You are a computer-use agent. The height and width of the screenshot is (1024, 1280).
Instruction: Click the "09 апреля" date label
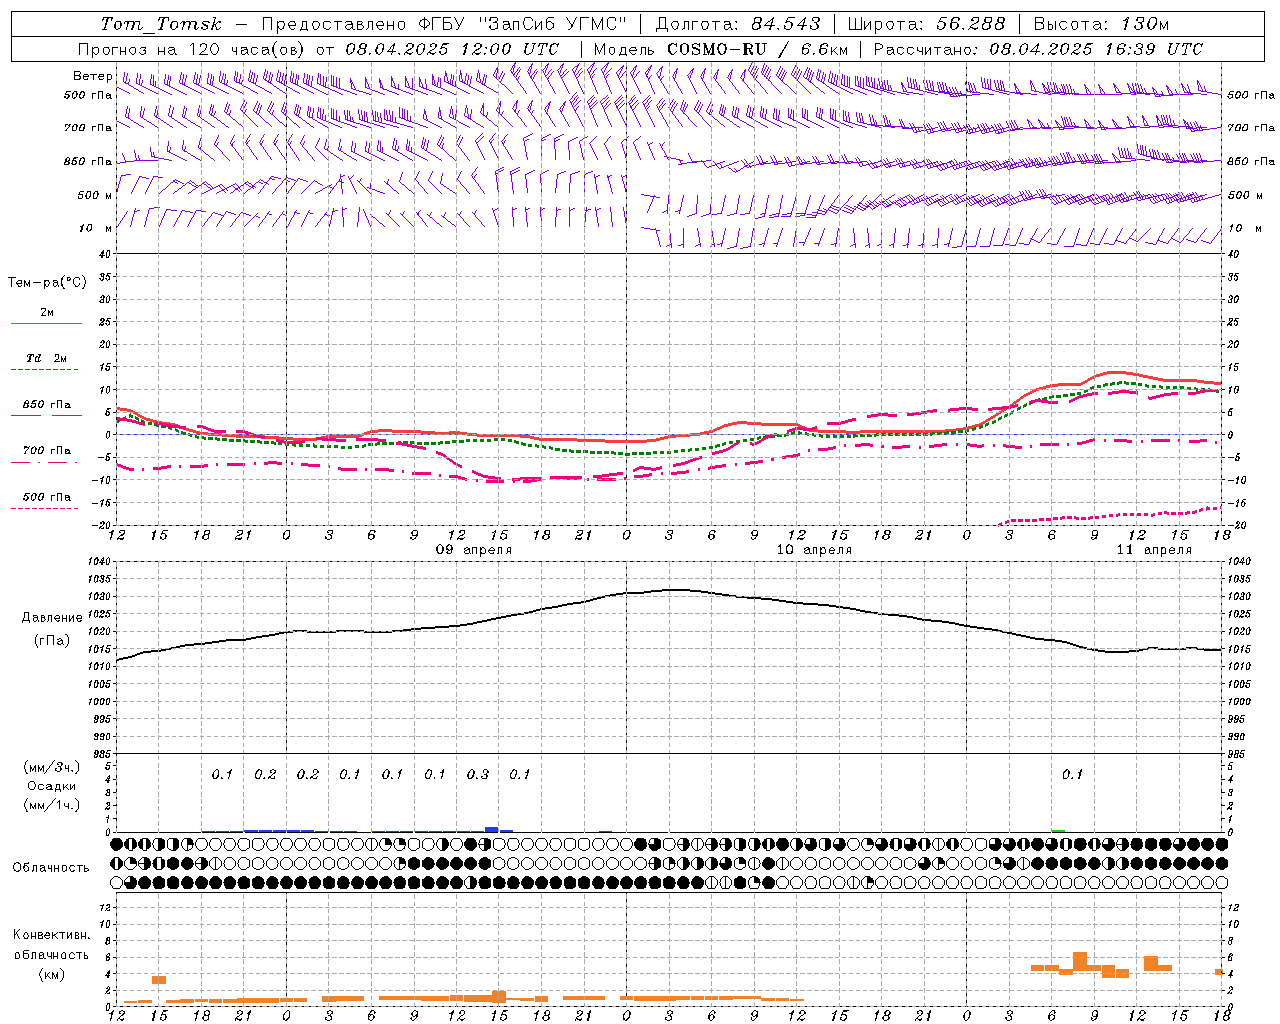pyautogui.click(x=474, y=550)
